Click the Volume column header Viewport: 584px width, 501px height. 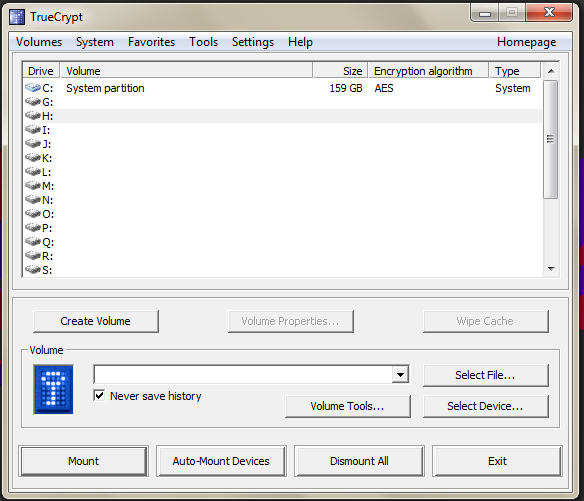click(186, 71)
